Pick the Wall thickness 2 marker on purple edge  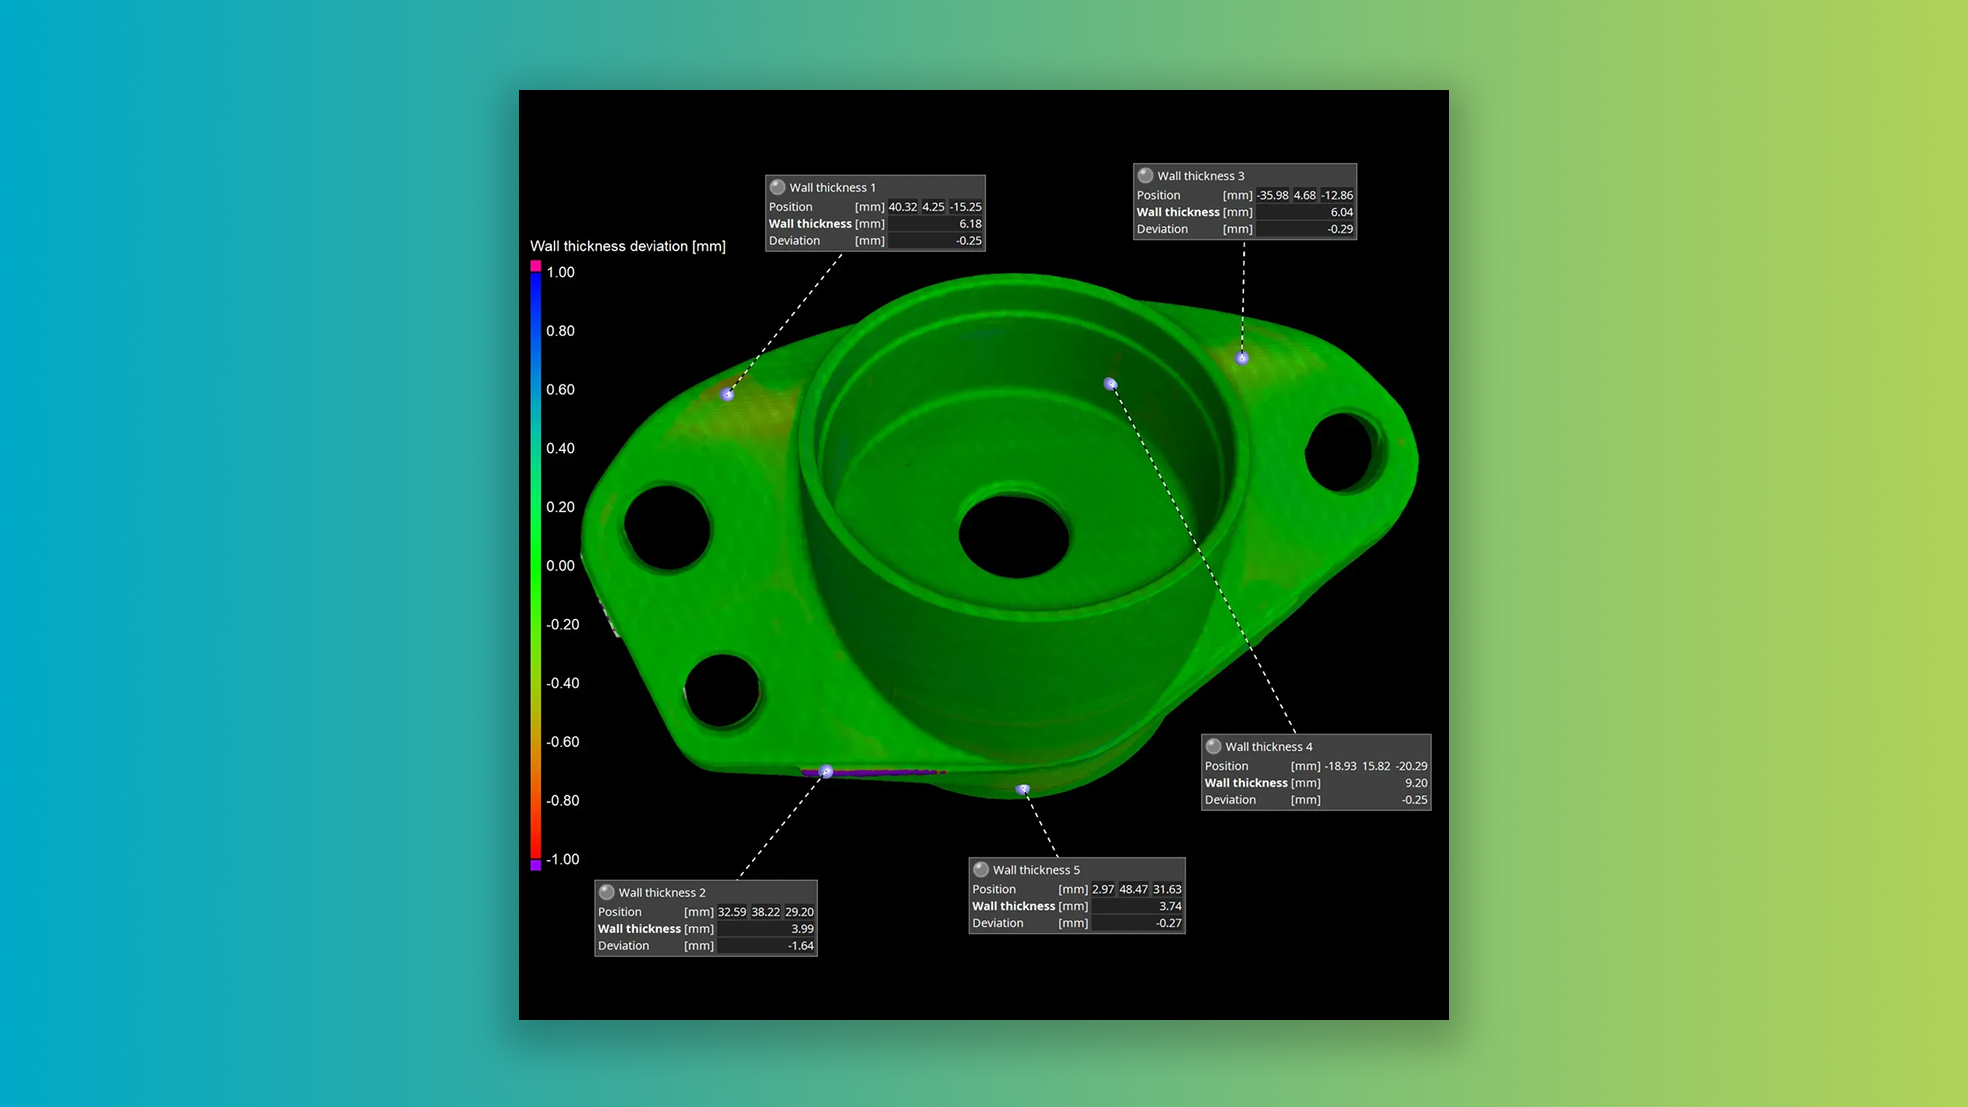(x=826, y=772)
